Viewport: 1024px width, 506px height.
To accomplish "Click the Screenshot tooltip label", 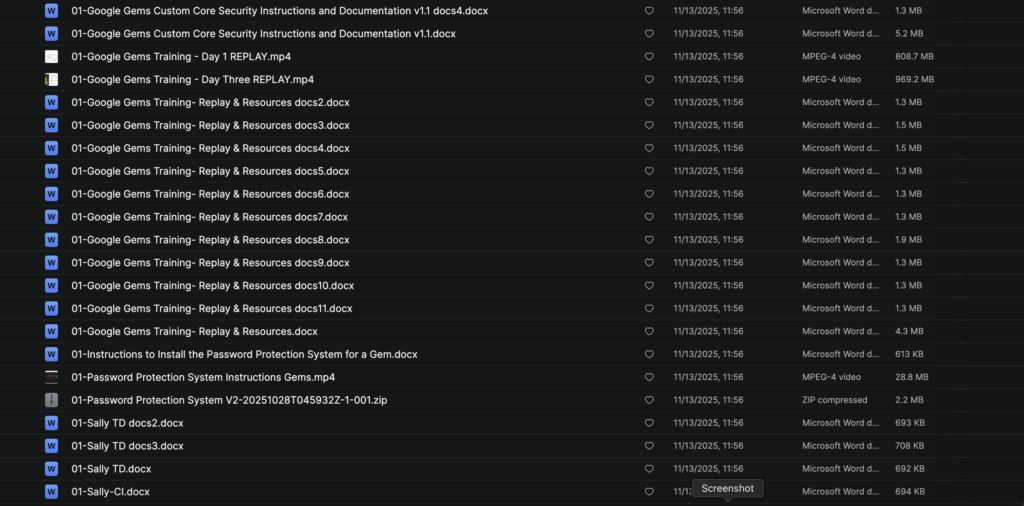I will (x=727, y=488).
